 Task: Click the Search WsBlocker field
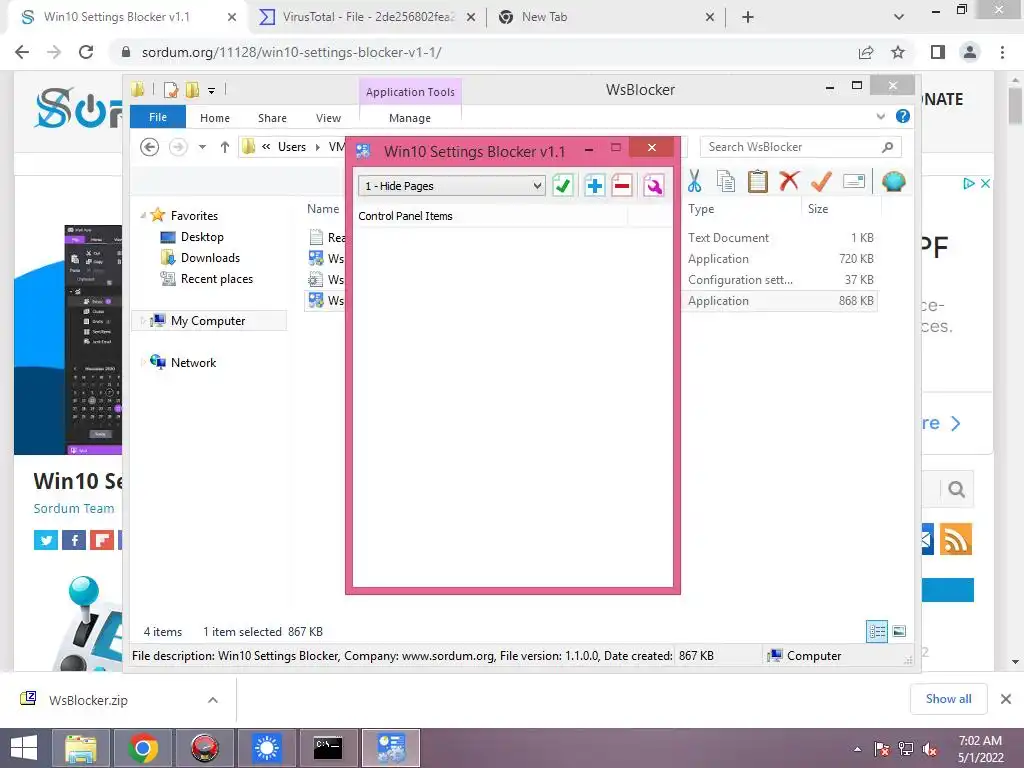[x=801, y=147]
